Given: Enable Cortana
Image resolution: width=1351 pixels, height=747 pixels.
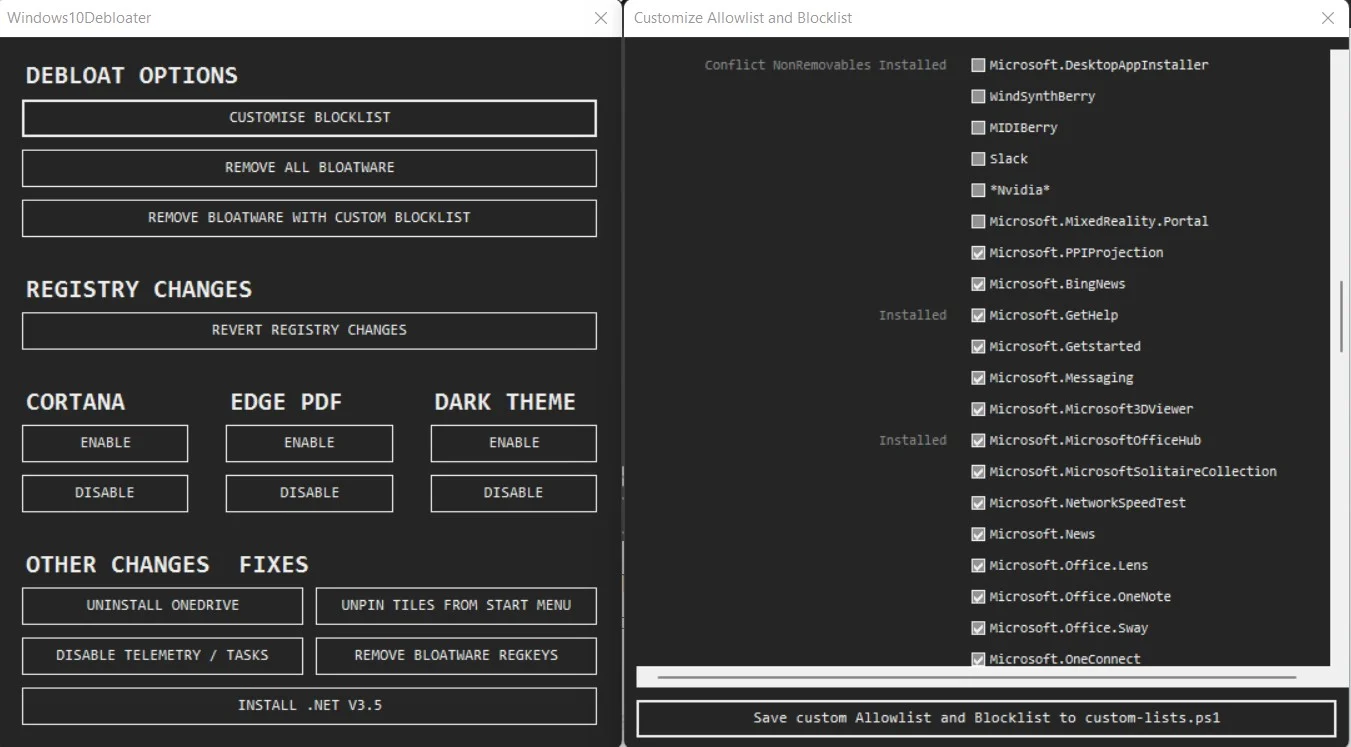Looking at the screenshot, I should click(105, 443).
